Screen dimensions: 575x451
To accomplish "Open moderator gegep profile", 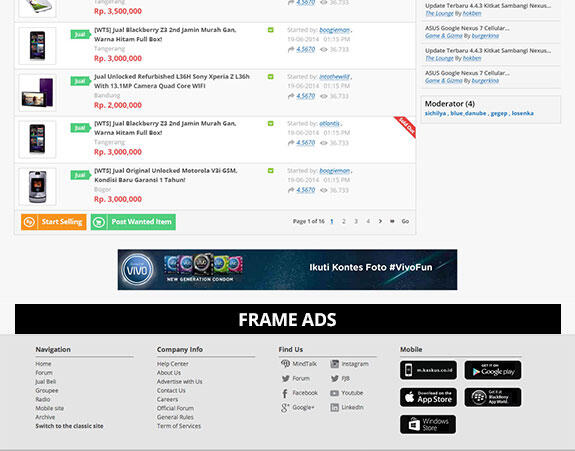I will [499, 113].
